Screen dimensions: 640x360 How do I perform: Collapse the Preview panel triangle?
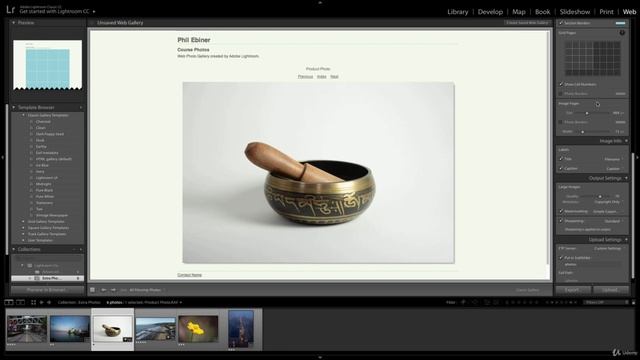14,22
